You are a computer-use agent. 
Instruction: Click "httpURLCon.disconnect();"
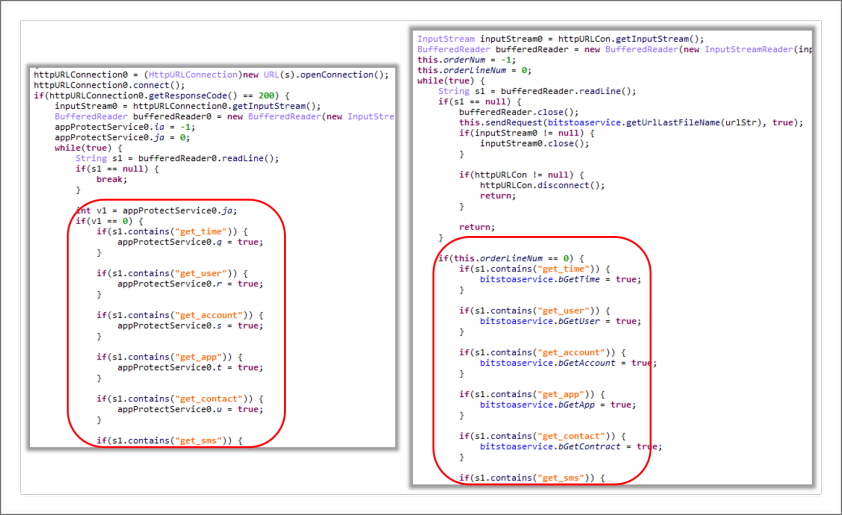point(542,185)
